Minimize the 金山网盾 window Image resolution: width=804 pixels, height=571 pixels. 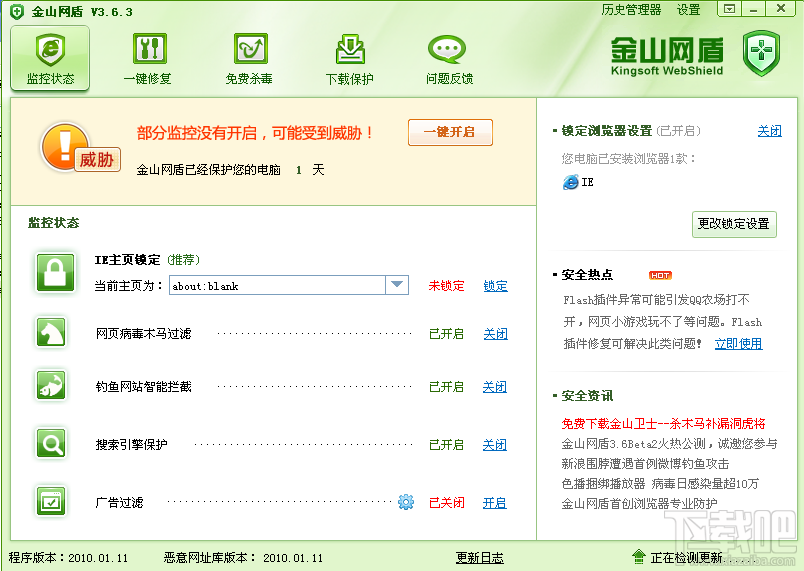(x=753, y=9)
